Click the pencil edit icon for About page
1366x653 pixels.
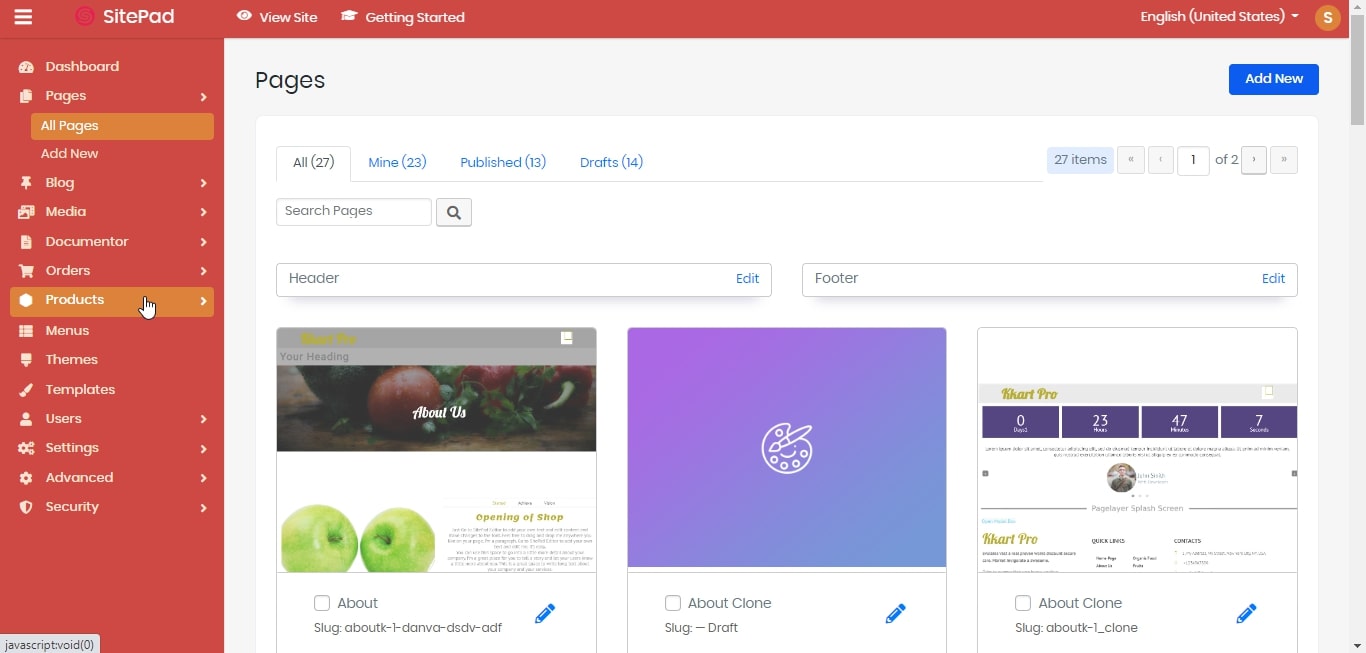pyautogui.click(x=545, y=614)
